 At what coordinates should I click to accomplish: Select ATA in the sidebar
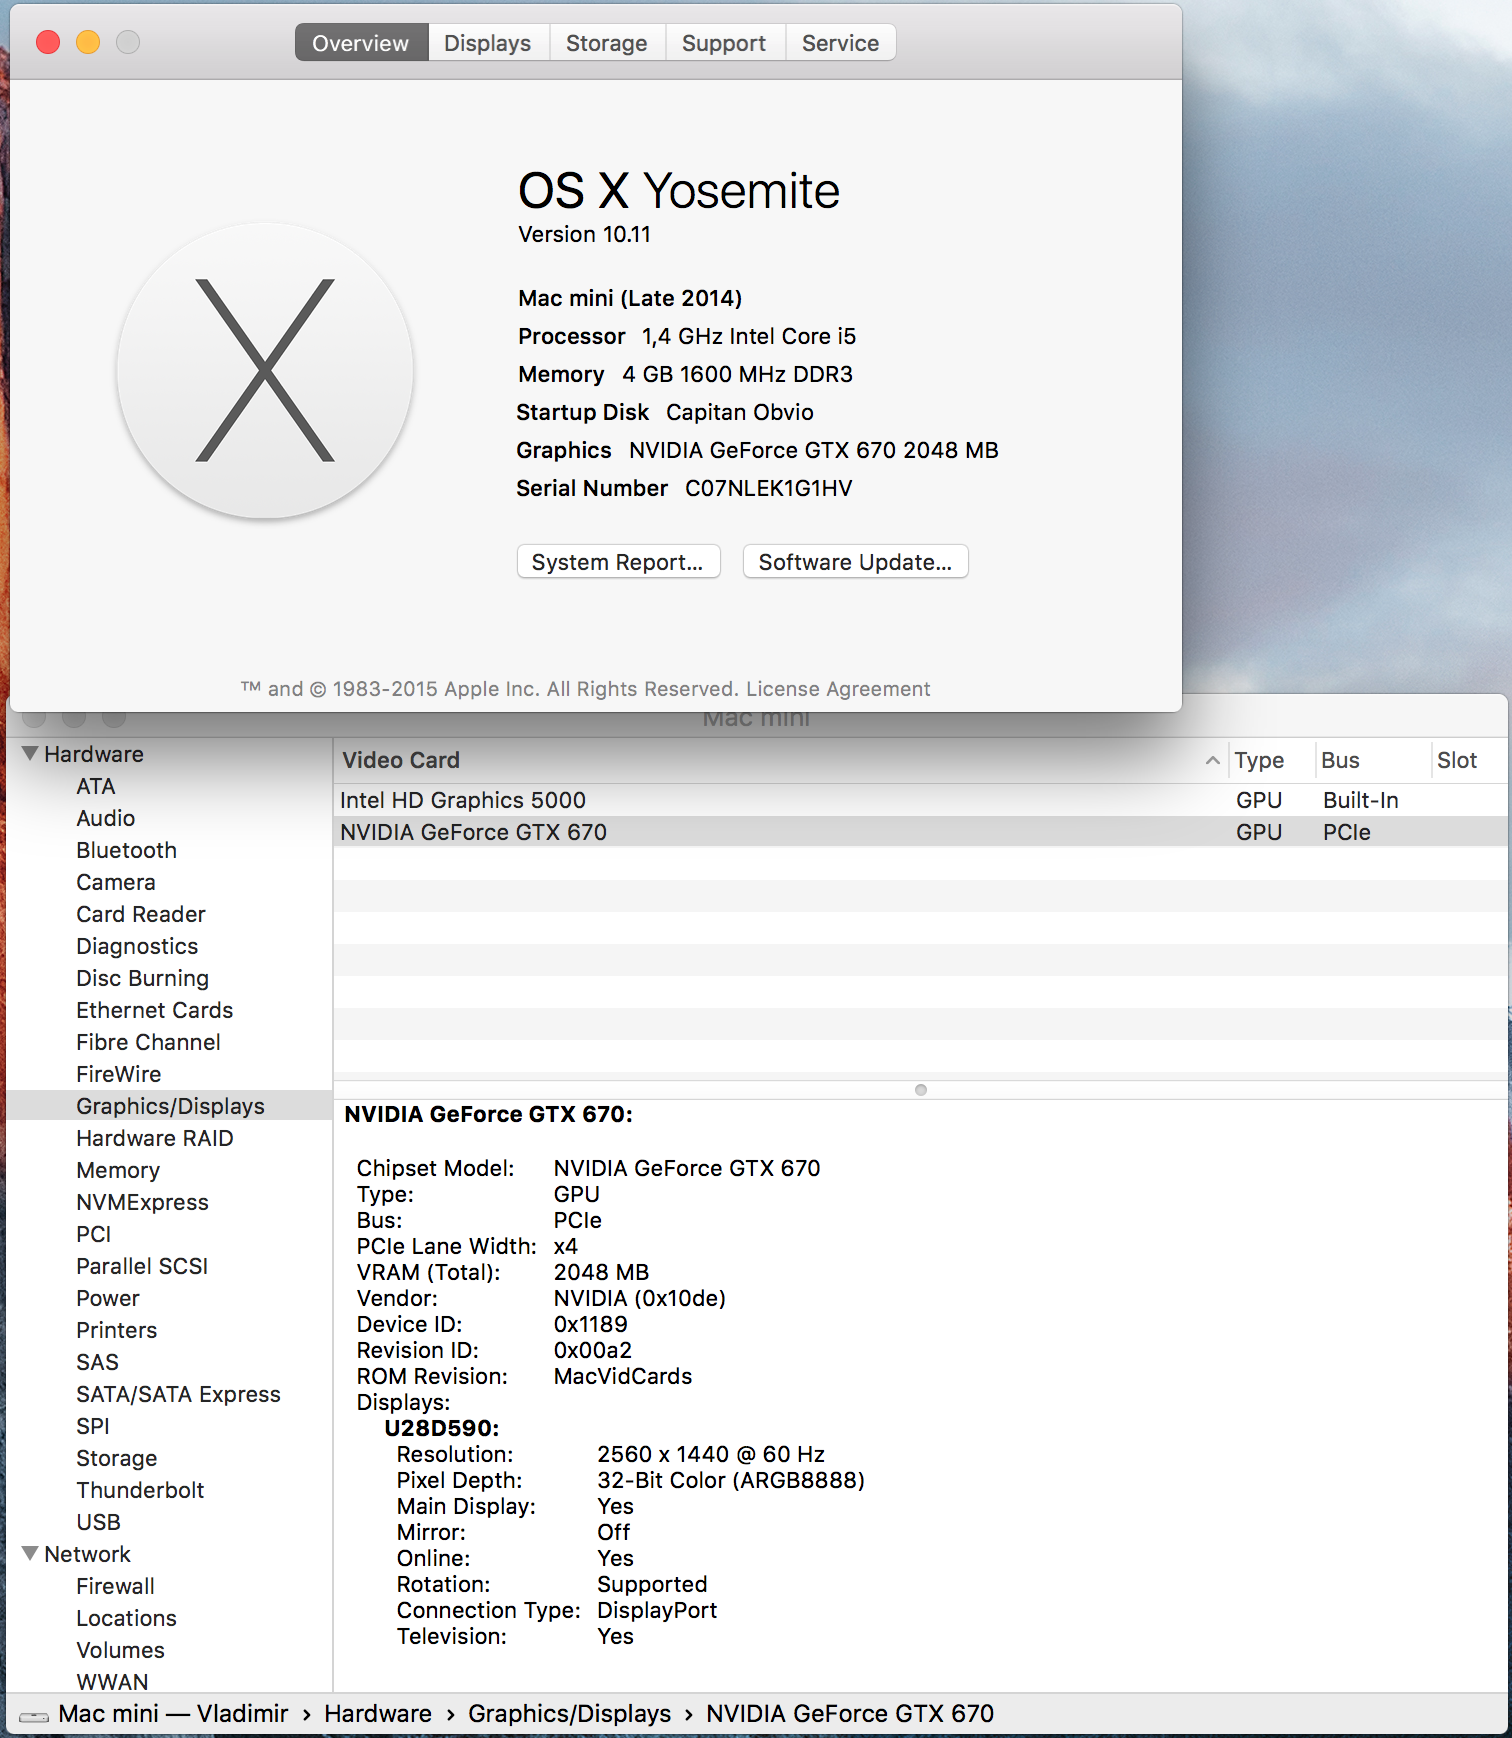[x=96, y=786]
